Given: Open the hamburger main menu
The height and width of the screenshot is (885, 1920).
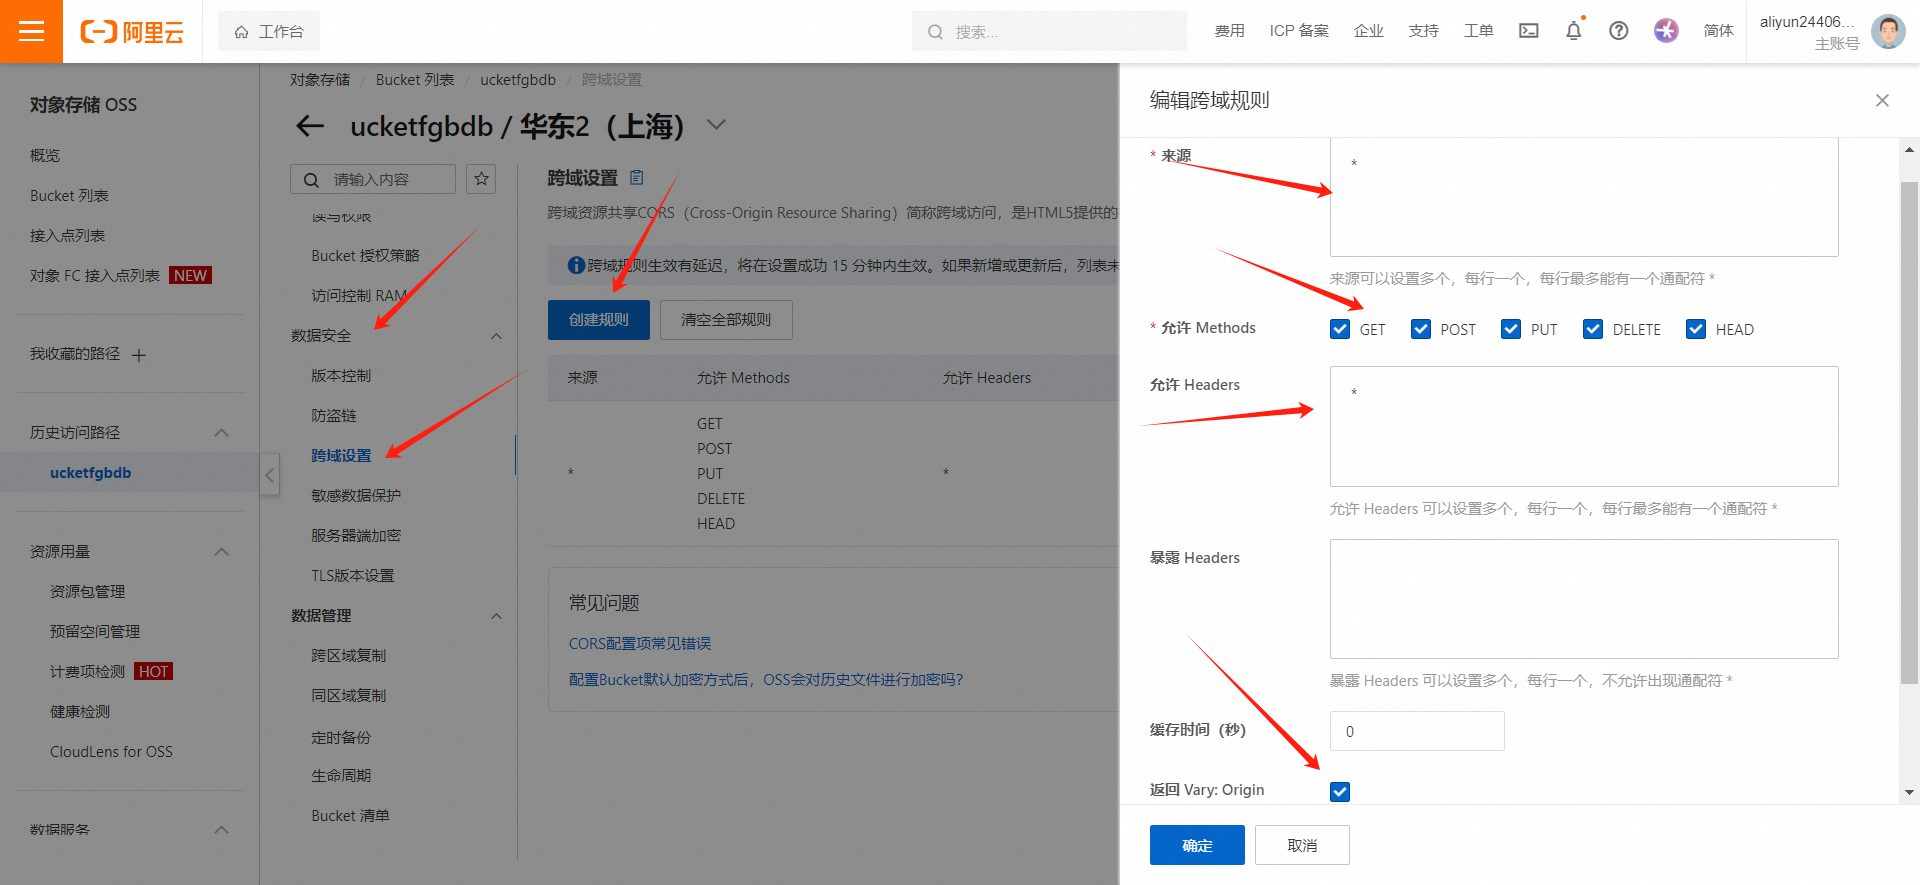Looking at the screenshot, I should (31, 31).
